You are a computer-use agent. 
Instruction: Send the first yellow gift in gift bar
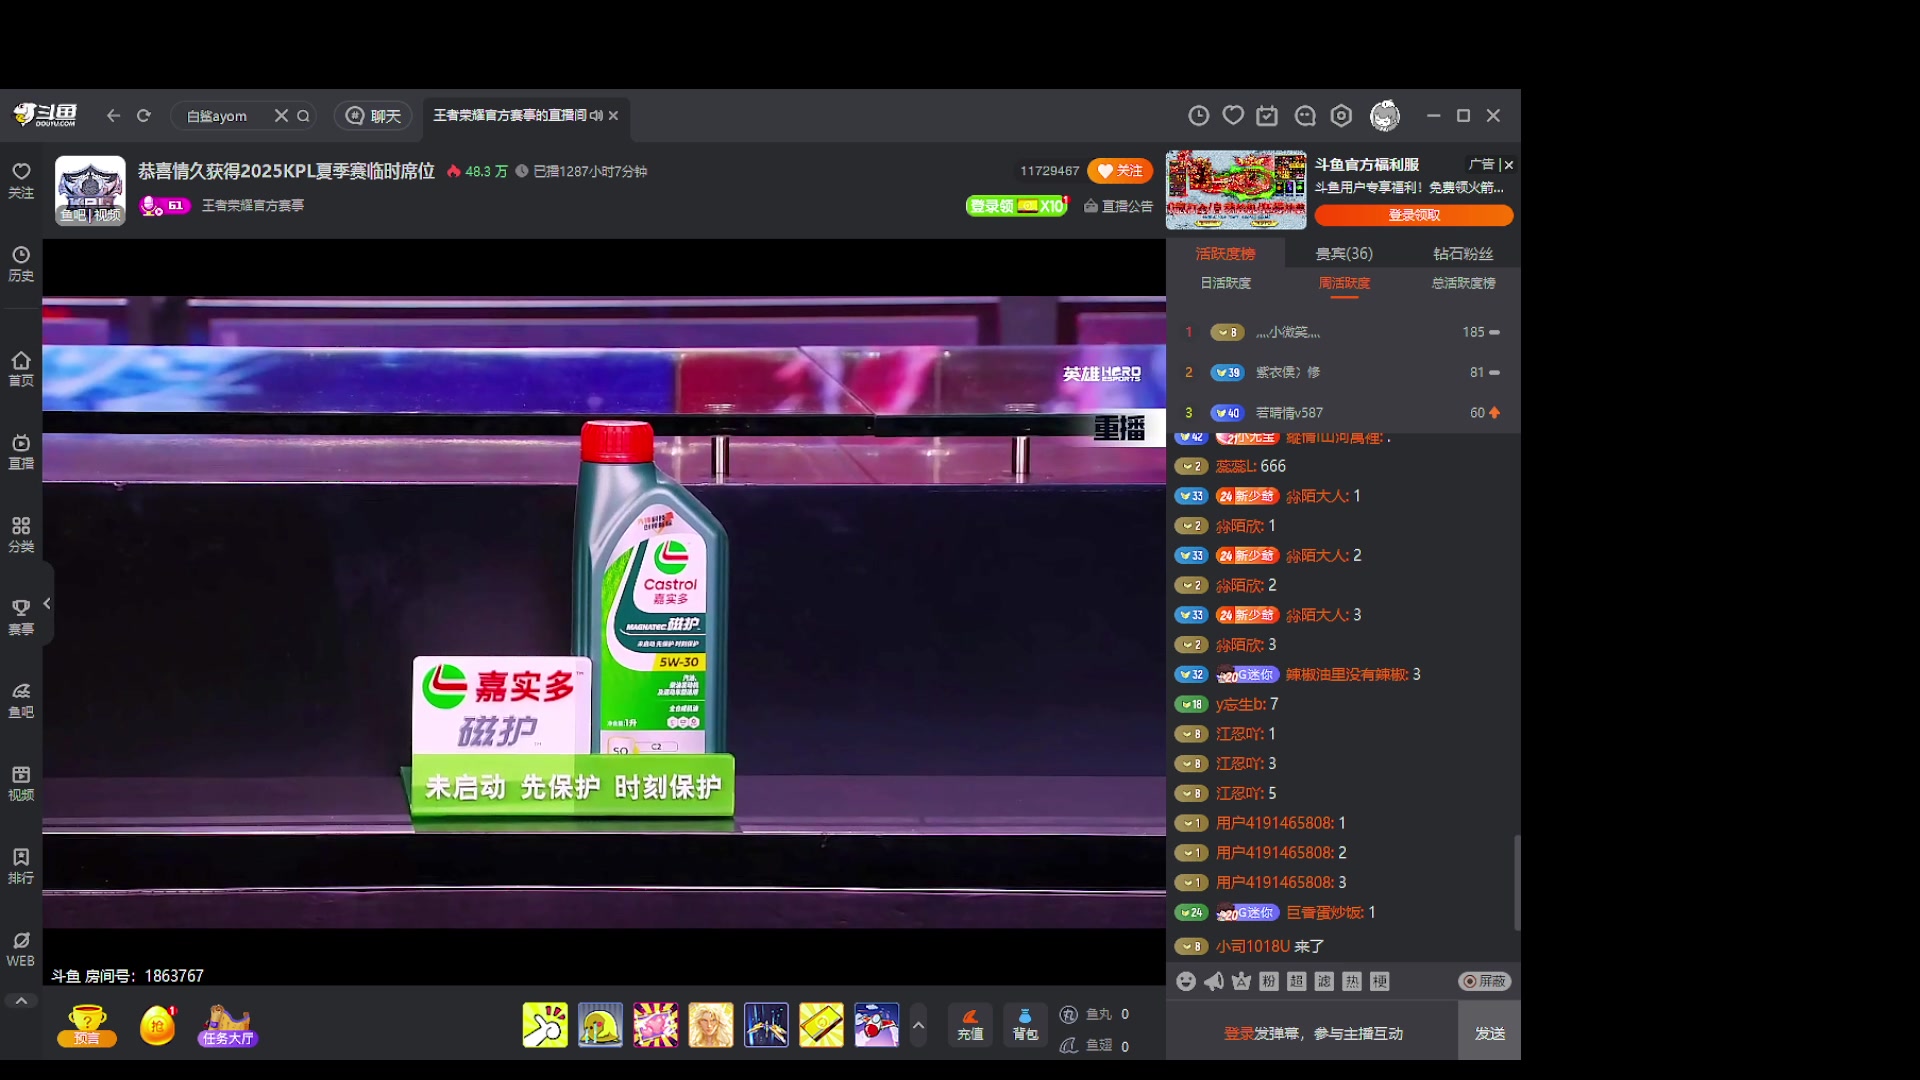click(x=545, y=1025)
